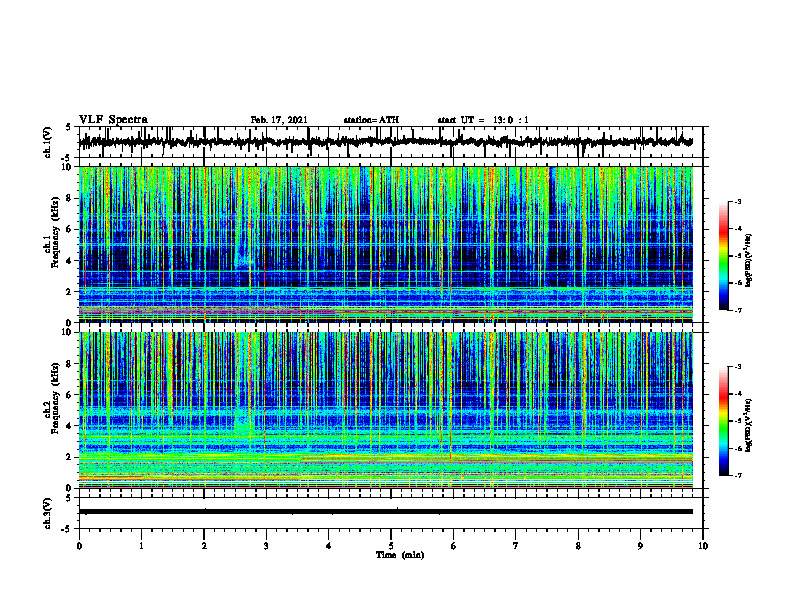This screenshot has width=792, height=612.
Task: Click the "9" tick on the Time axis
Action: 640,546
